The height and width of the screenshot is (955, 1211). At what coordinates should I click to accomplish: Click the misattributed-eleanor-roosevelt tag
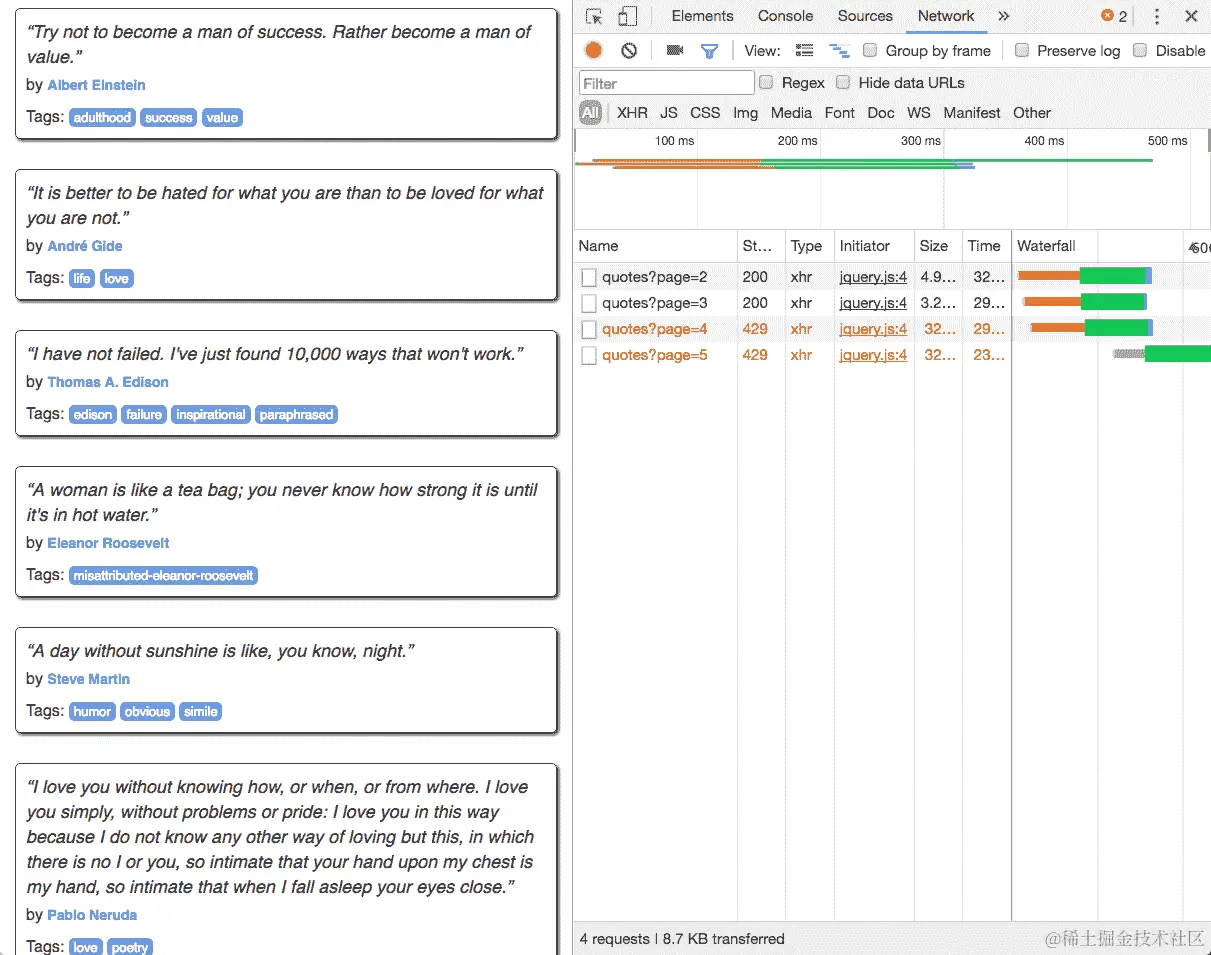[163, 576]
